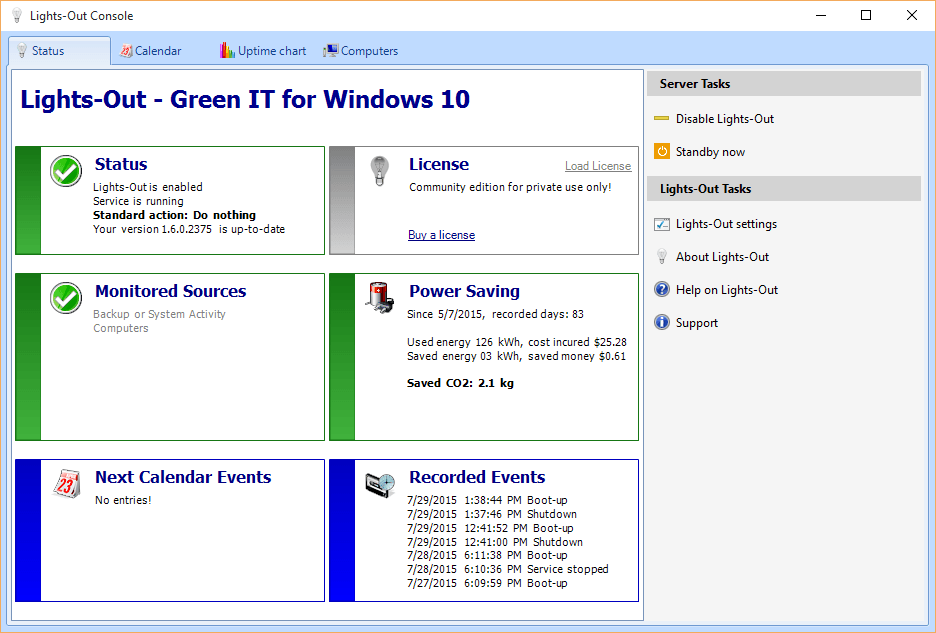The image size is (936, 633).
Task: Click the Lights-Out Console title bar lightbulb icon
Action: 17,16
